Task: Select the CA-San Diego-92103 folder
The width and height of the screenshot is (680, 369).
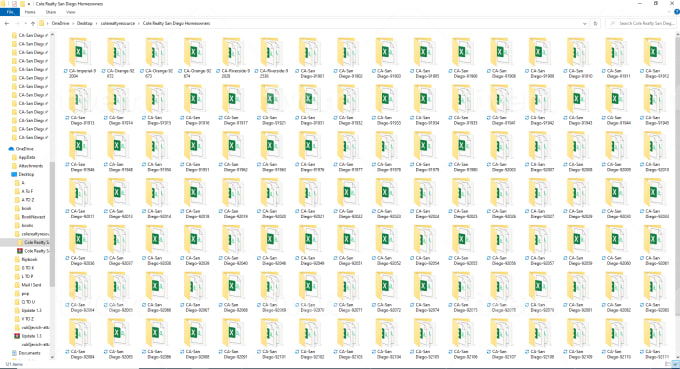Action: click(349, 340)
